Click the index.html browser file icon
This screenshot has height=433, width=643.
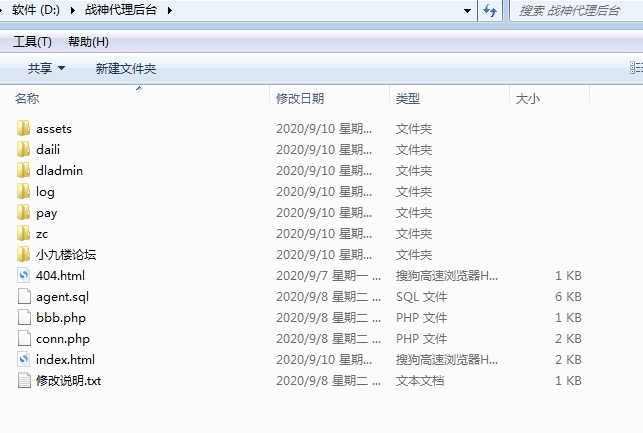click(x=24, y=360)
